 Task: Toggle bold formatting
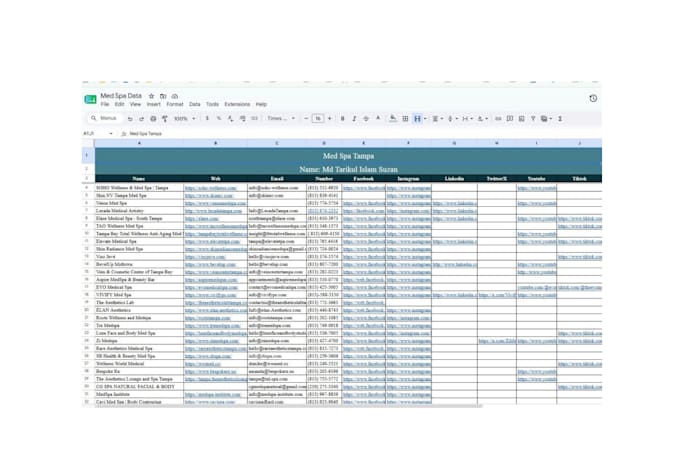point(342,118)
